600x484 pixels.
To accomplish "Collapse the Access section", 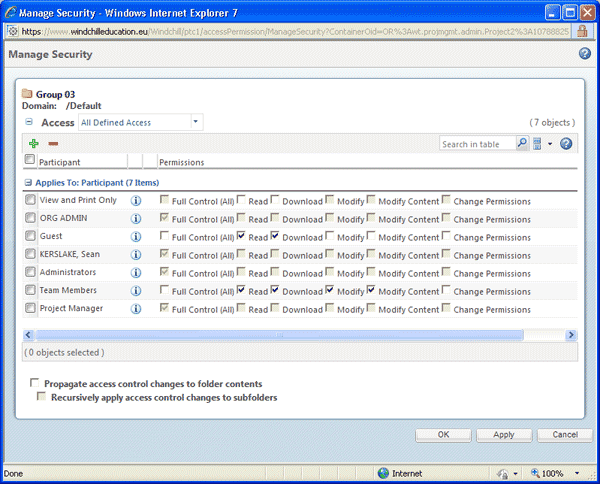I will click(30, 122).
